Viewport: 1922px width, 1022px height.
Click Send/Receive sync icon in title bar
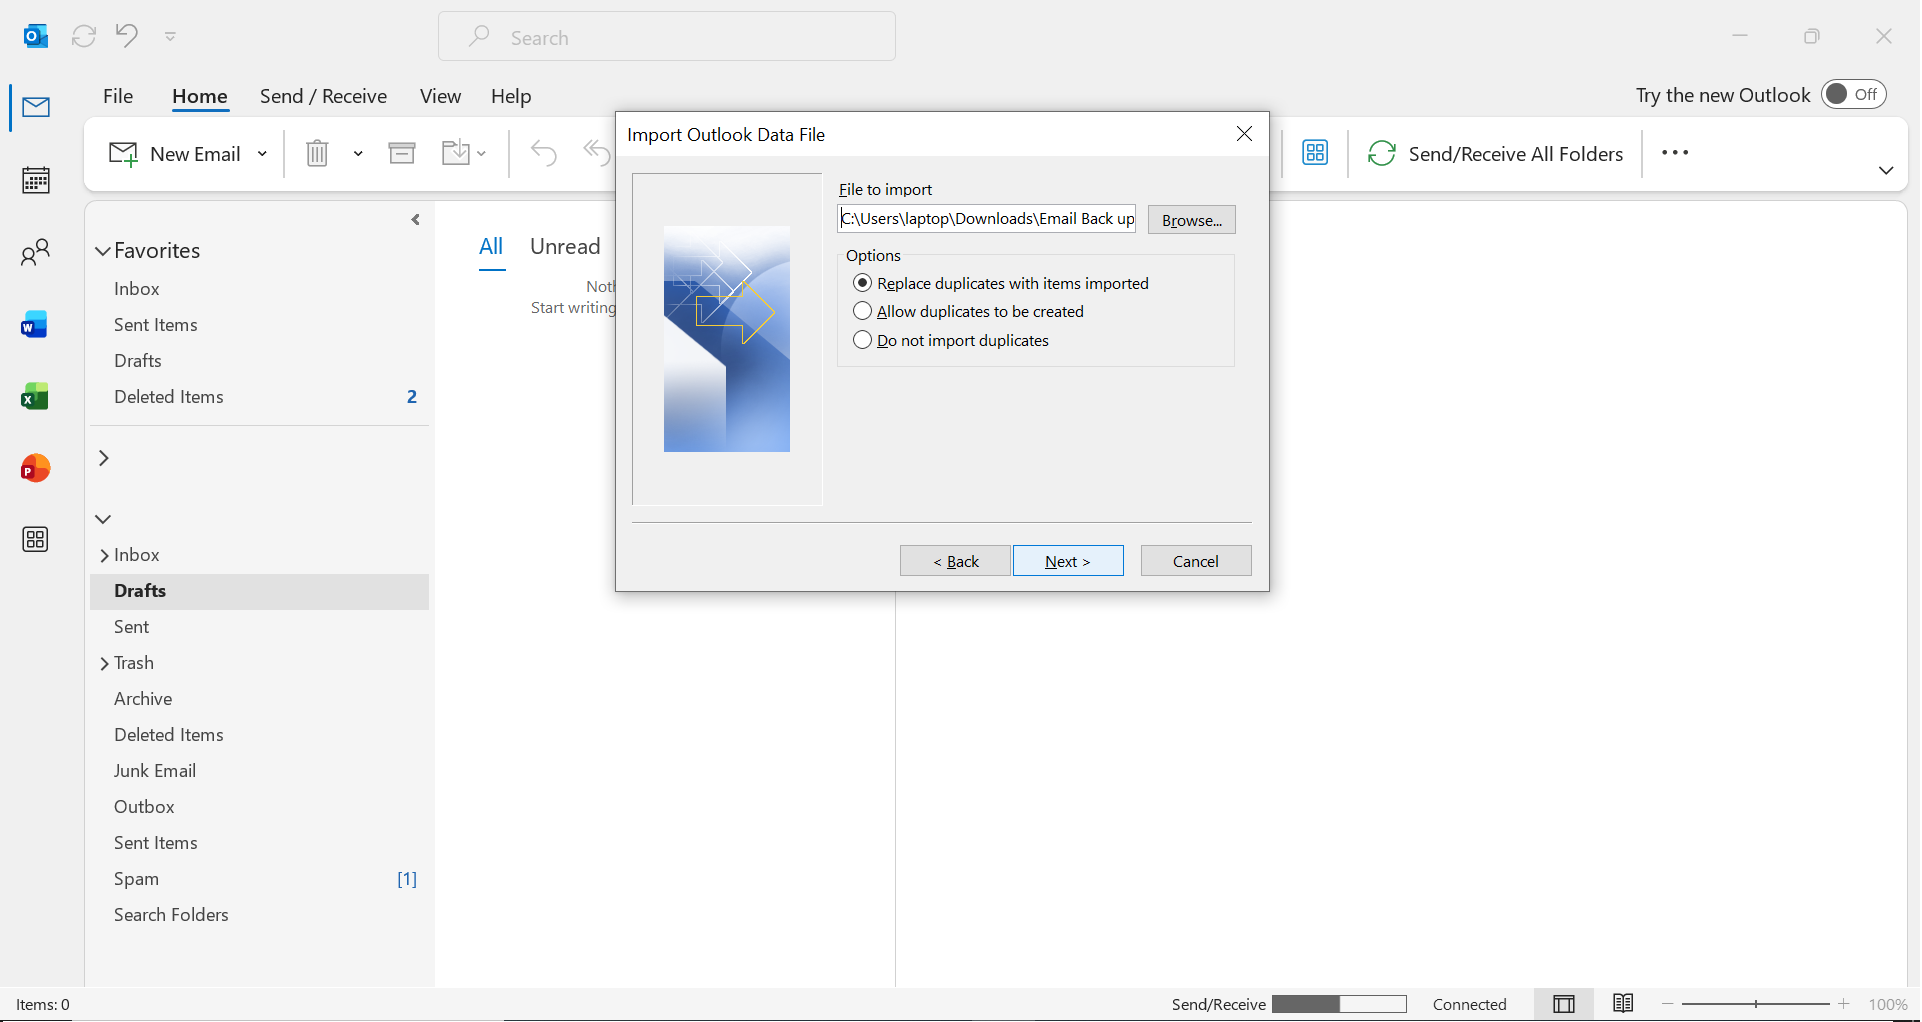coord(84,36)
